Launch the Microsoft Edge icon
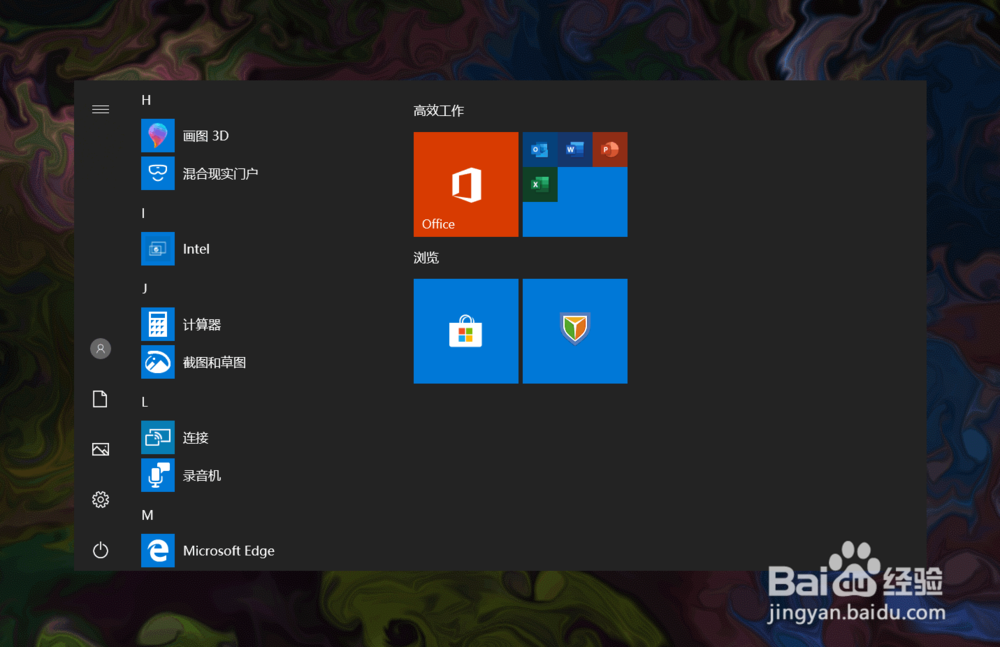The image size is (1000, 647). (x=158, y=550)
